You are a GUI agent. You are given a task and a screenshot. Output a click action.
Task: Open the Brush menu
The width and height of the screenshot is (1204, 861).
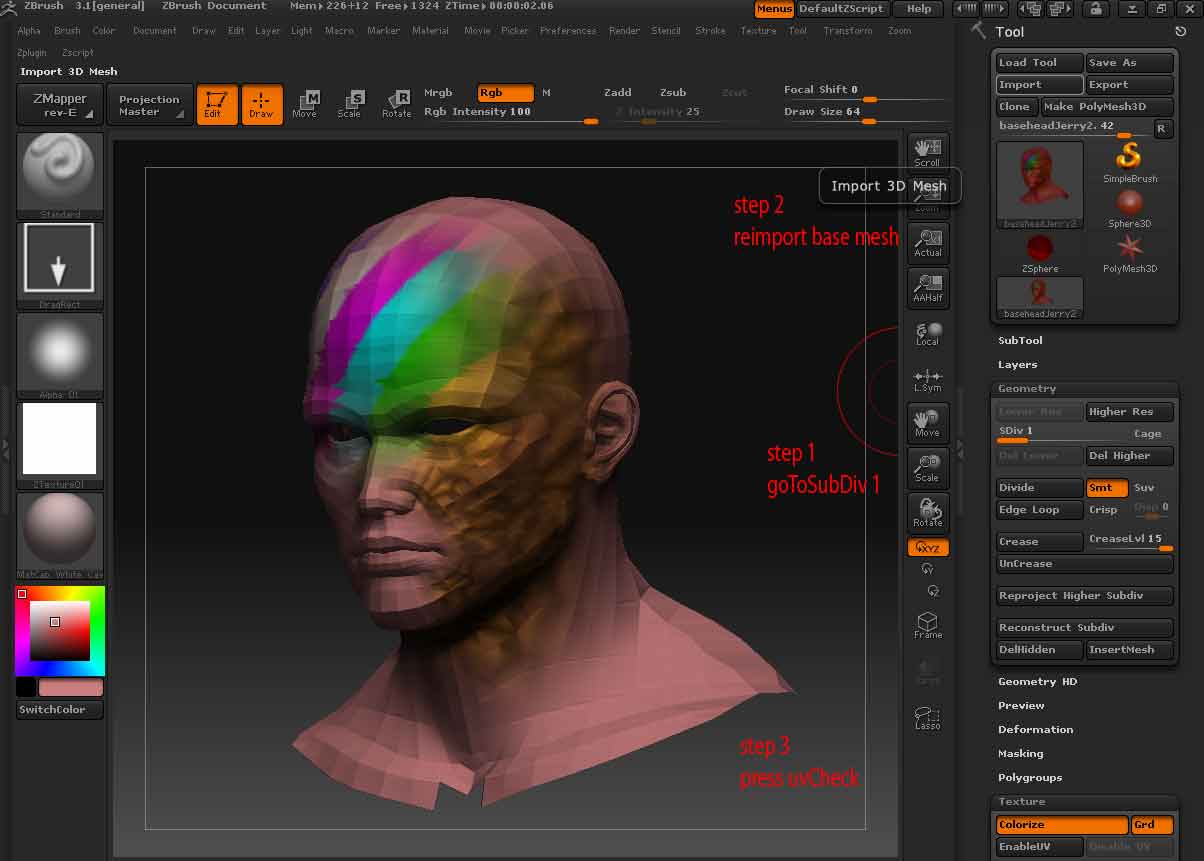click(x=67, y=31)
